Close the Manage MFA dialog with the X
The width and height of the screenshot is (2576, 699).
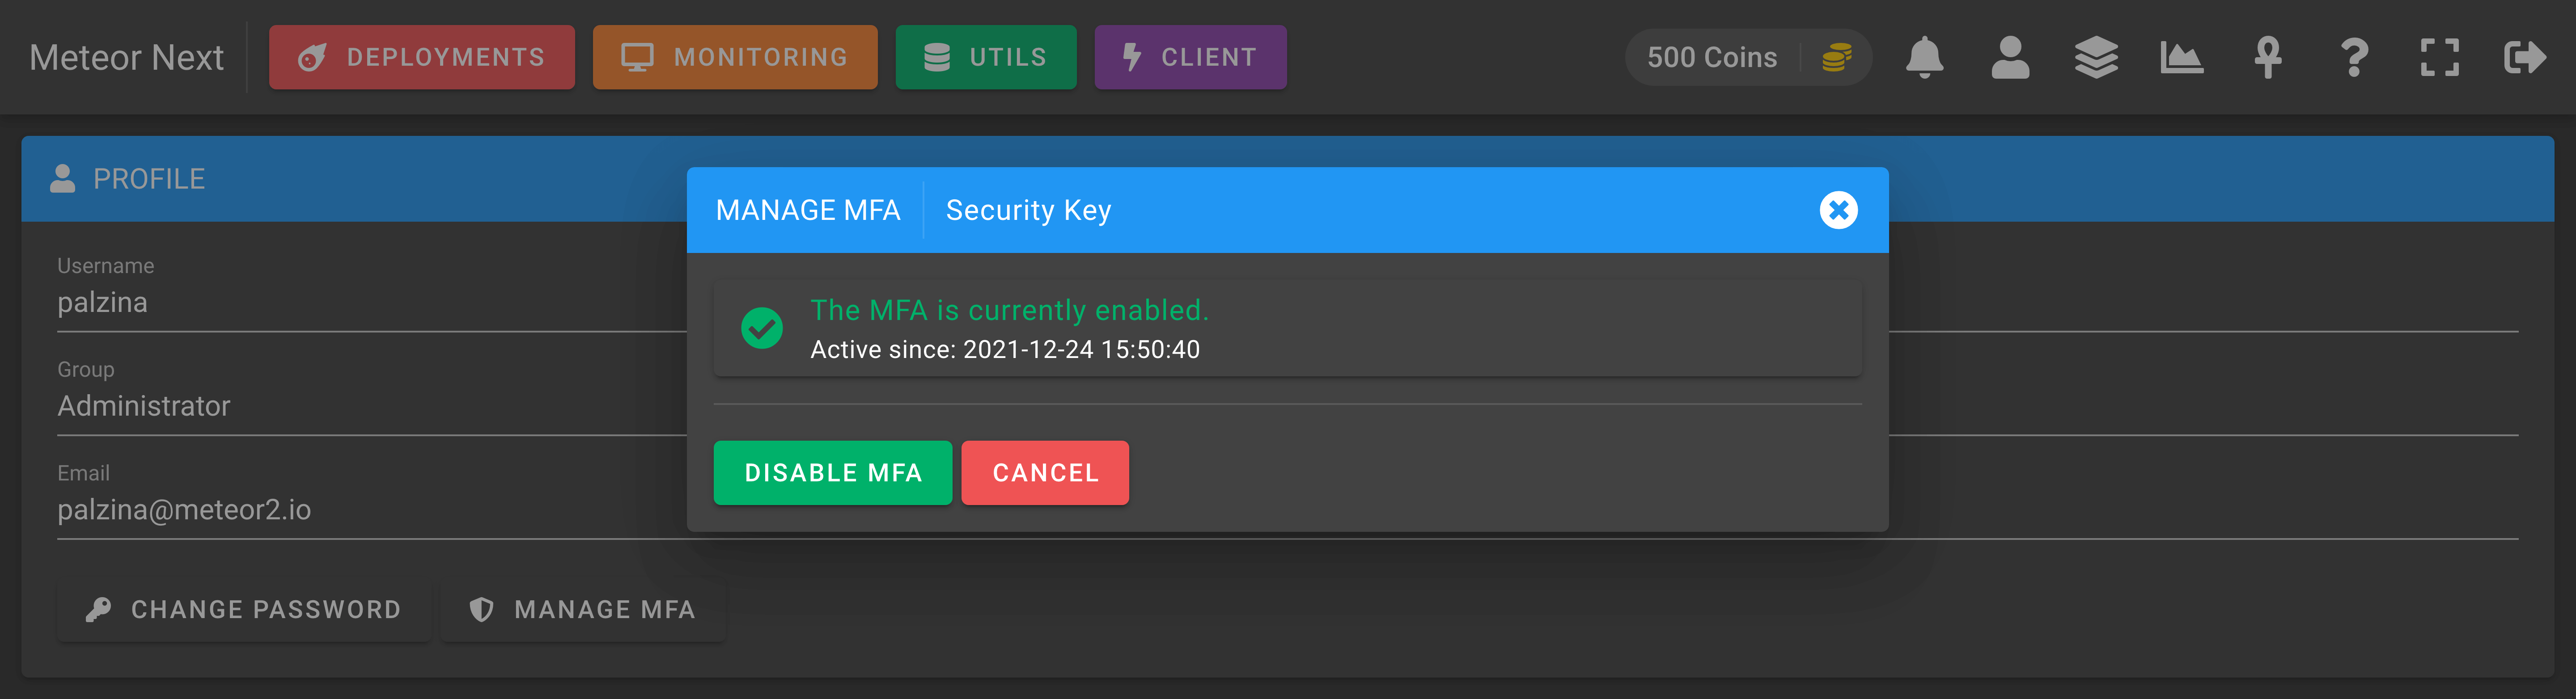1838,210
